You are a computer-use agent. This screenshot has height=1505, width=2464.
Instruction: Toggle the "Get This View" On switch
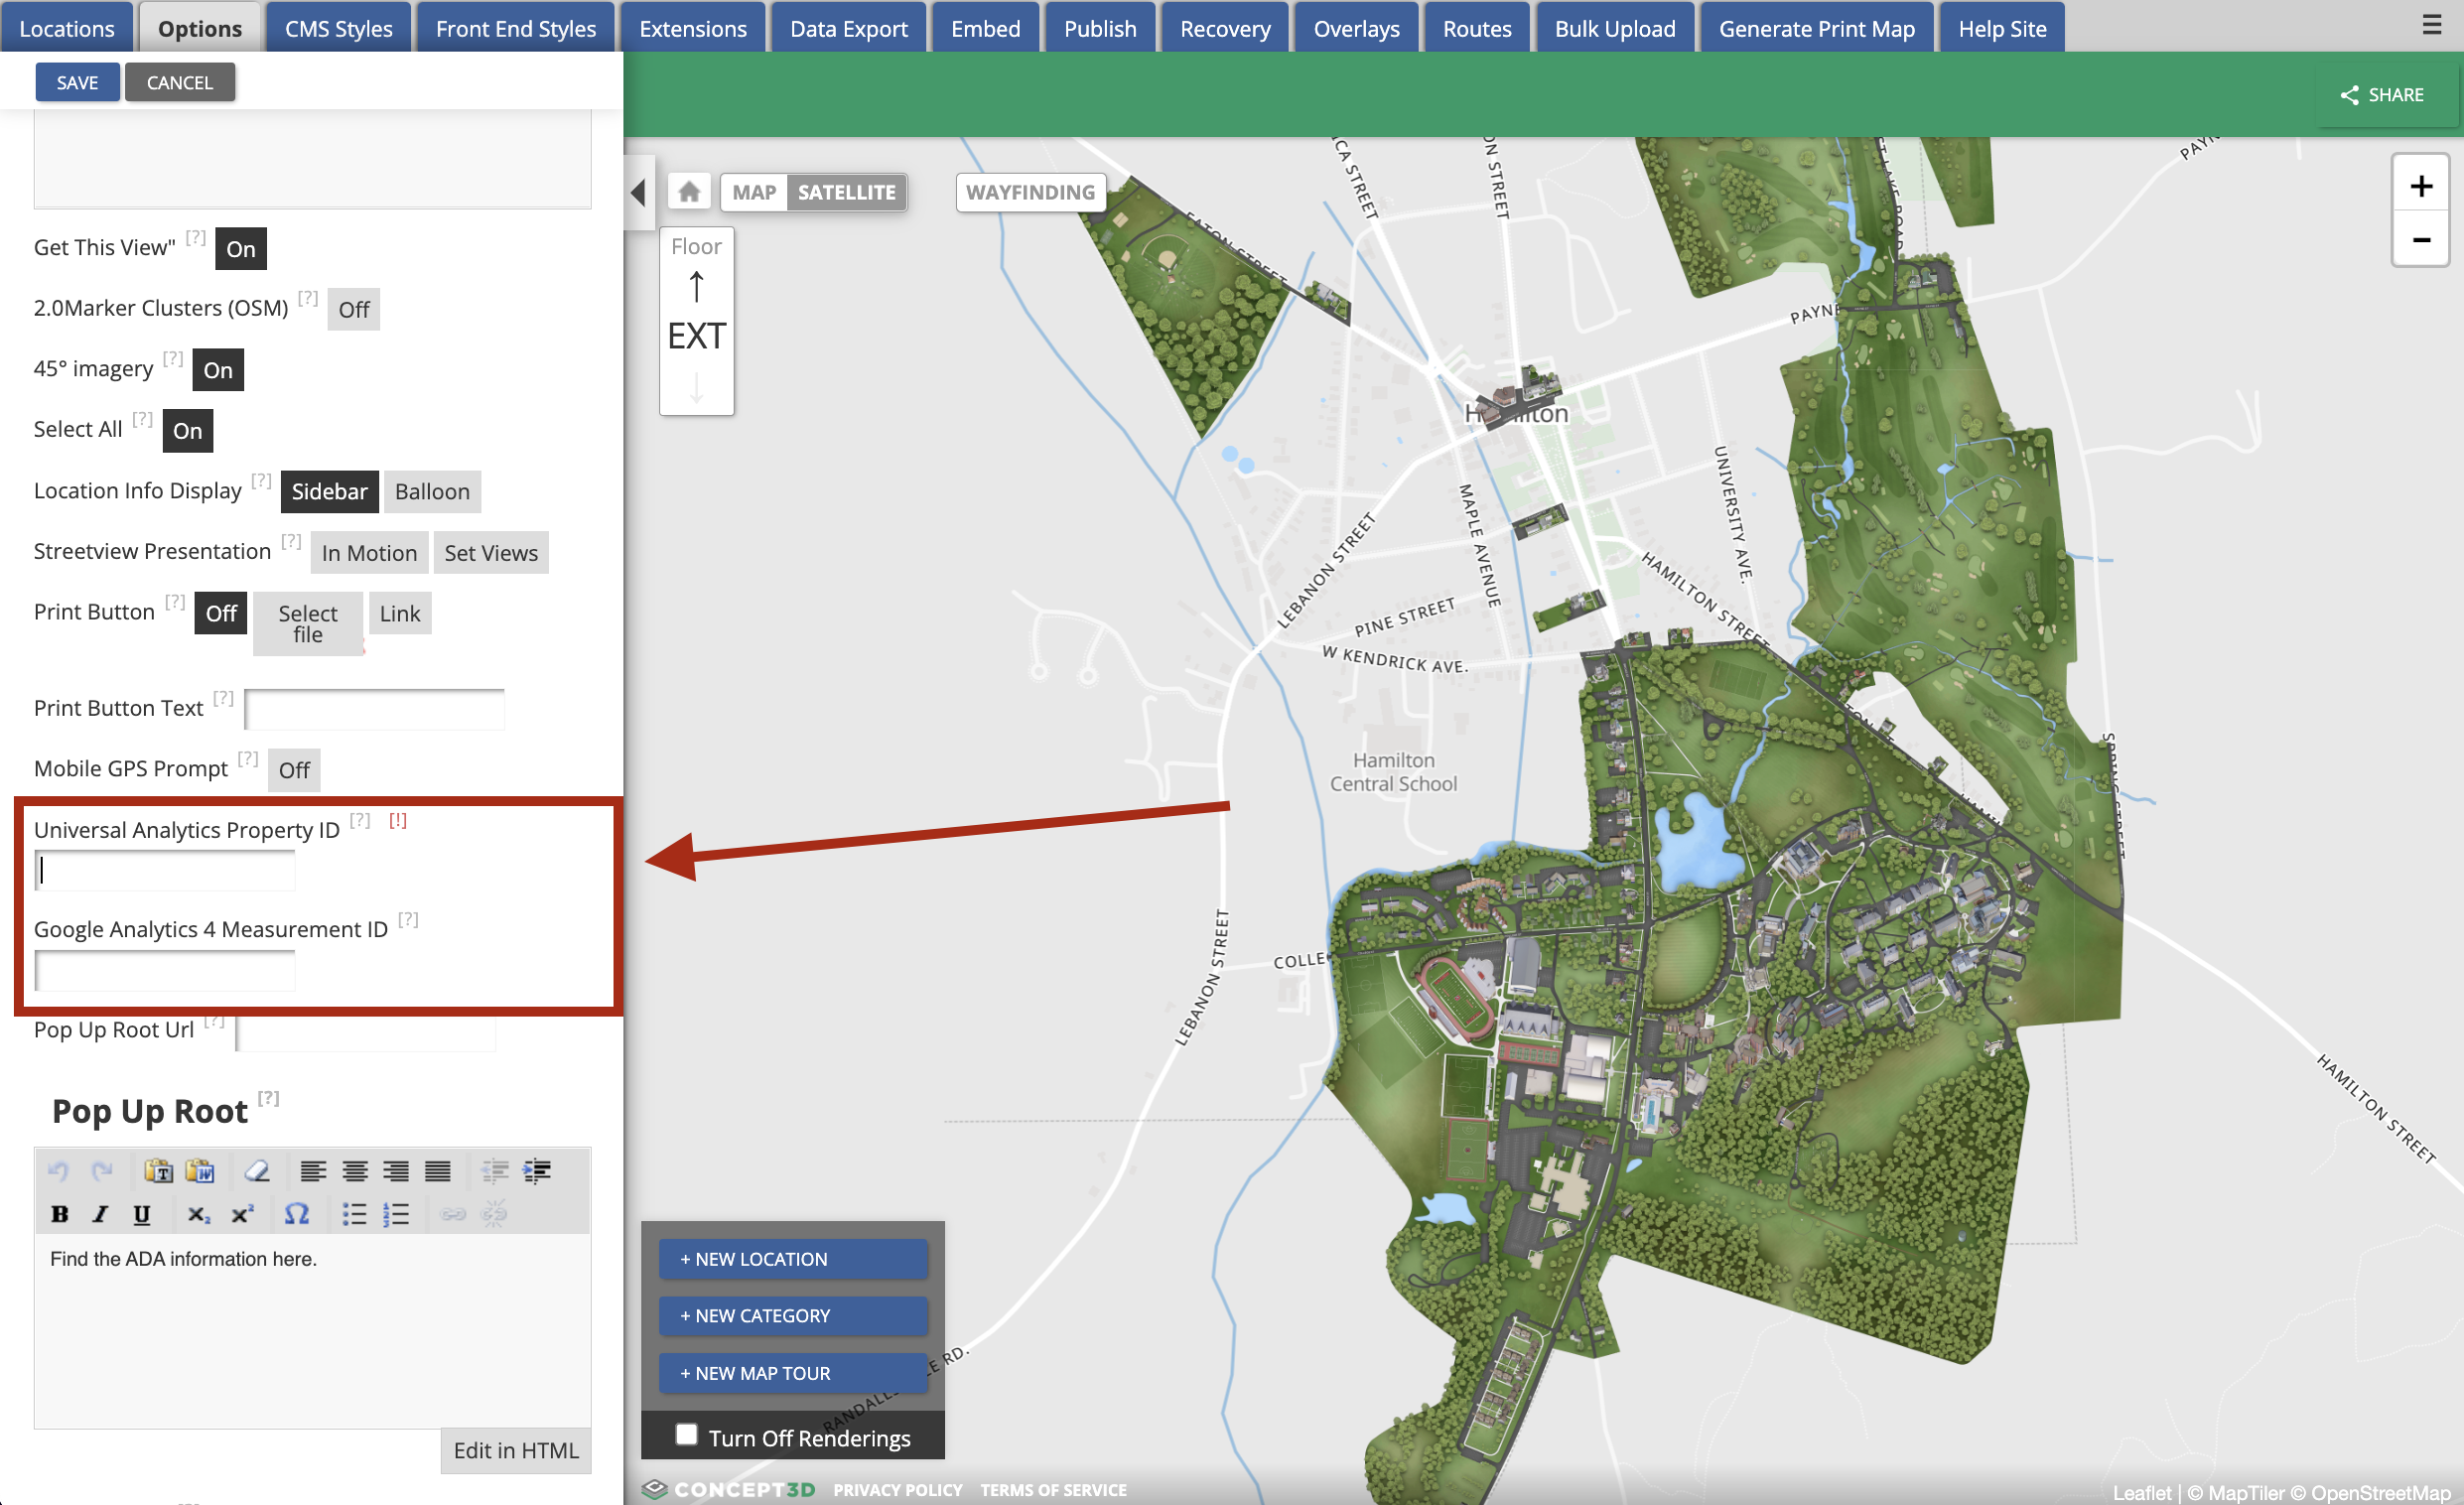click(x=241, y=249)
